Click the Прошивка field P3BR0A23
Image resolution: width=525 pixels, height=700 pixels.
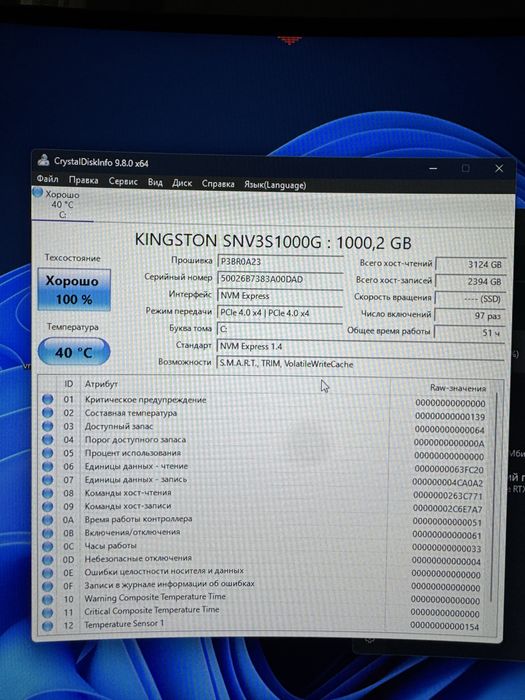click(x=280, y=262)
